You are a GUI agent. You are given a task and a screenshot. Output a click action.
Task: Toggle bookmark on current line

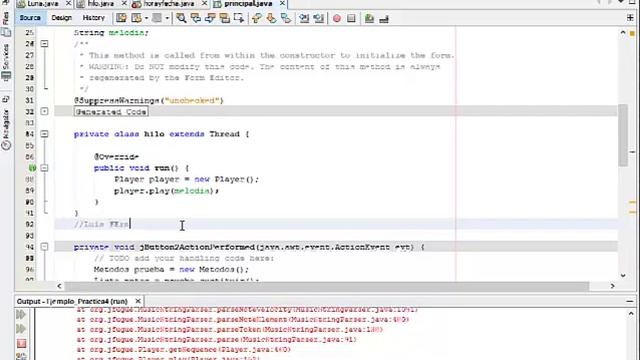coord(286,18)
